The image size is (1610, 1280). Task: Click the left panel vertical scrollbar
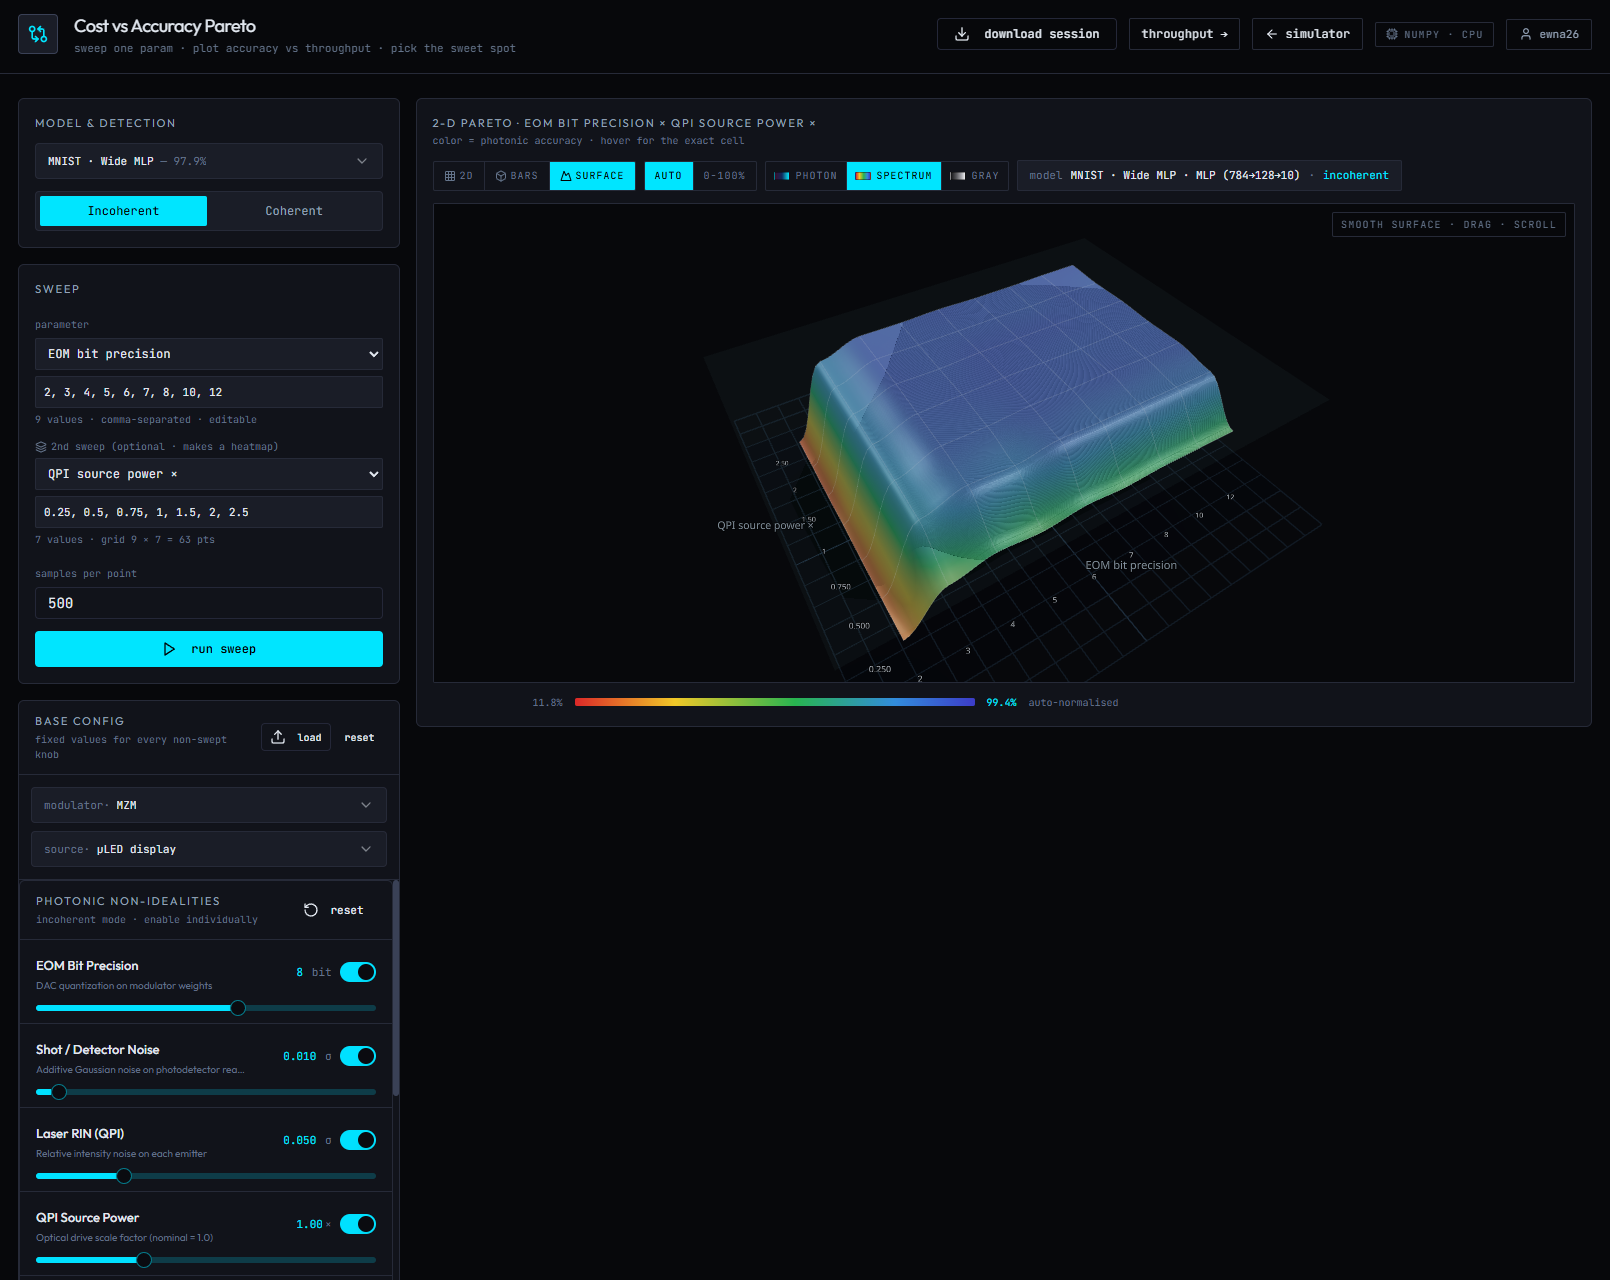click(x=396, y=988)
